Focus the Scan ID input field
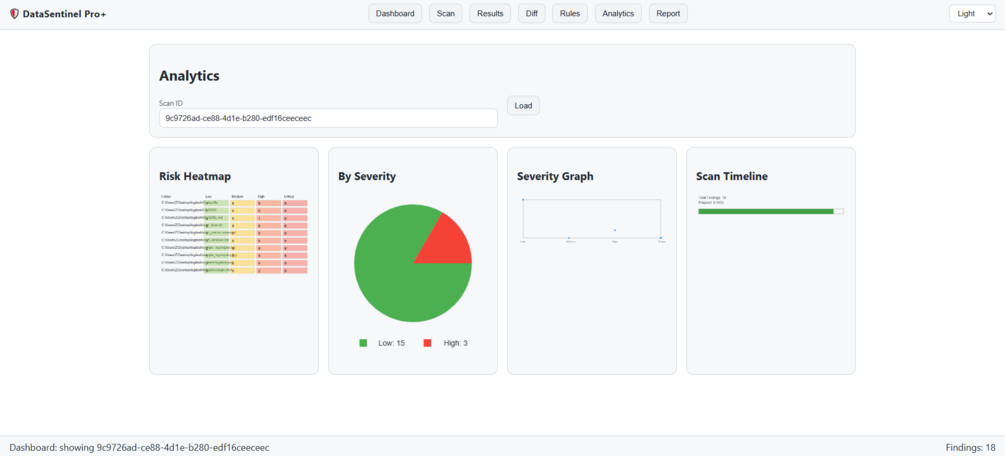1005x456 pixels. click(x=328, y=118)
